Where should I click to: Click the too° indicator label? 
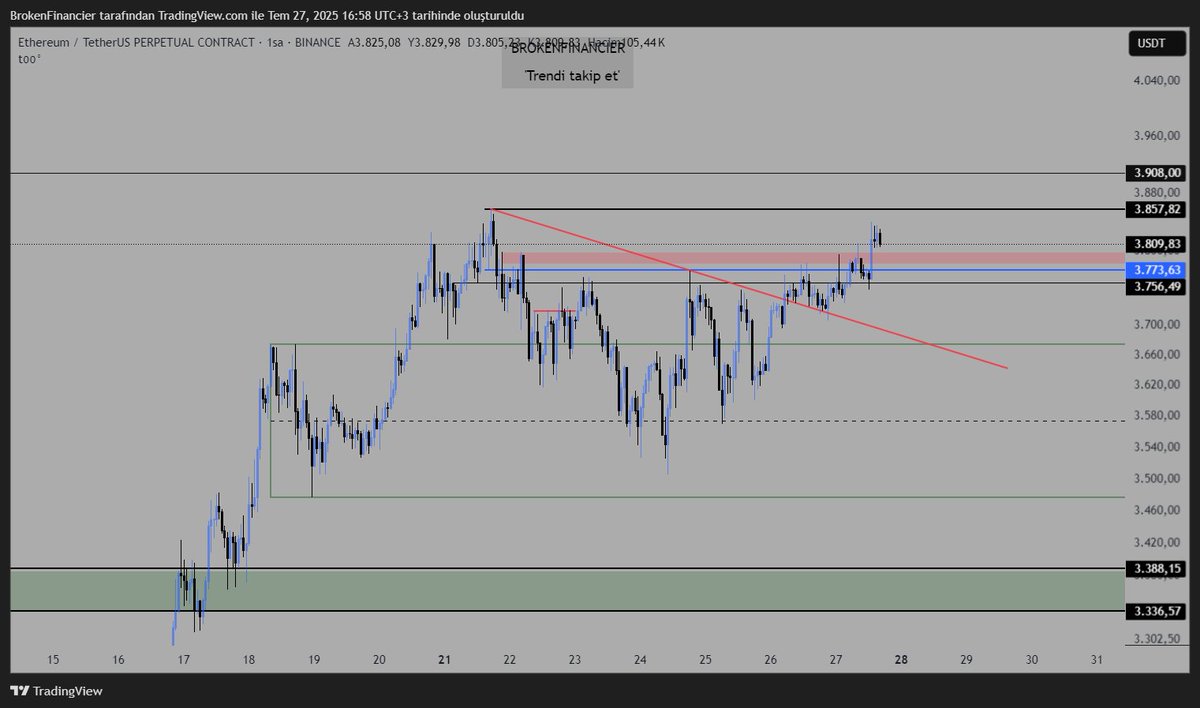pos(29,59)
